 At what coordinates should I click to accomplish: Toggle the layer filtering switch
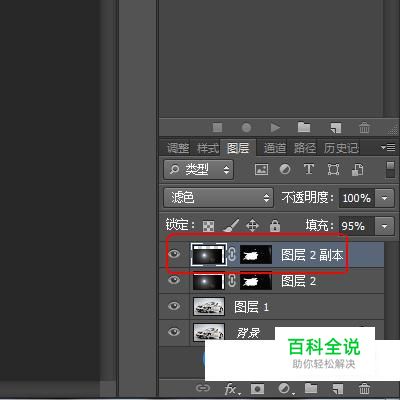pyautogui.click(x=390, y=170)
